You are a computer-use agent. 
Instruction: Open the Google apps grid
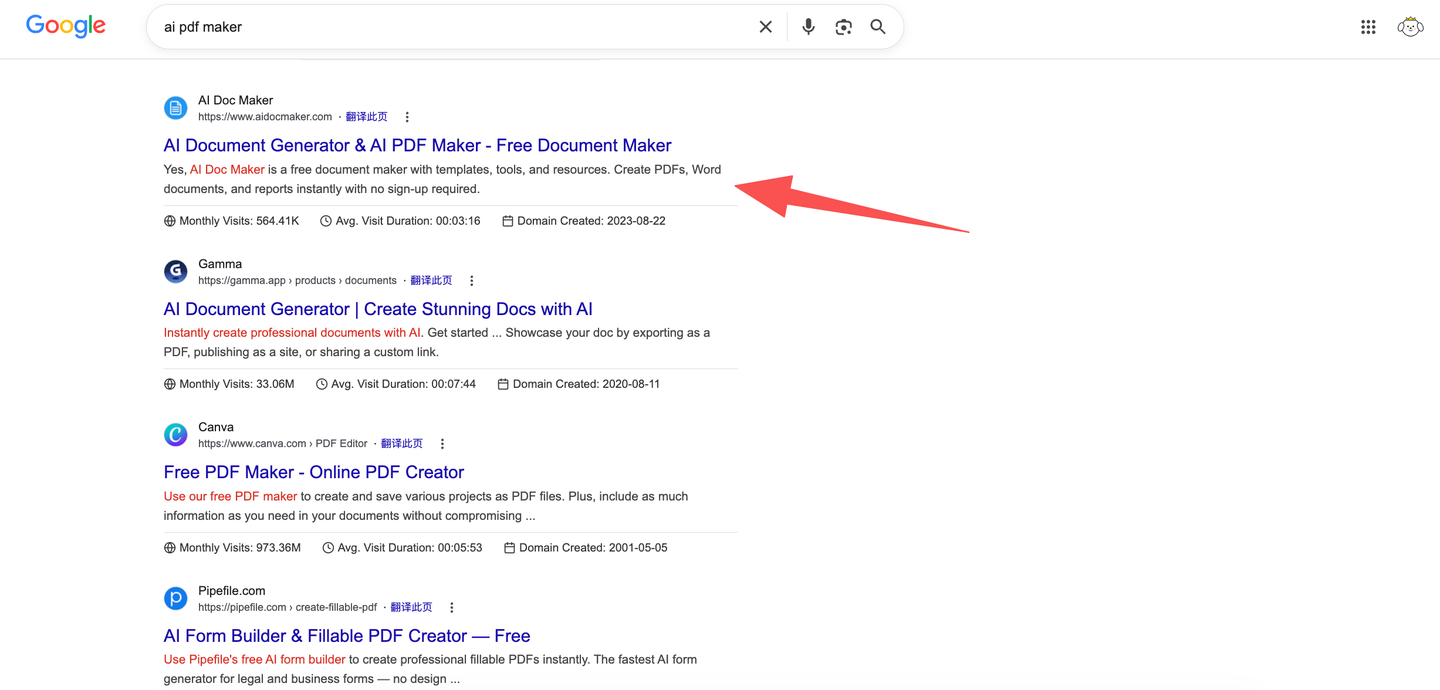pyautogui.click(x=1368, y=27)
